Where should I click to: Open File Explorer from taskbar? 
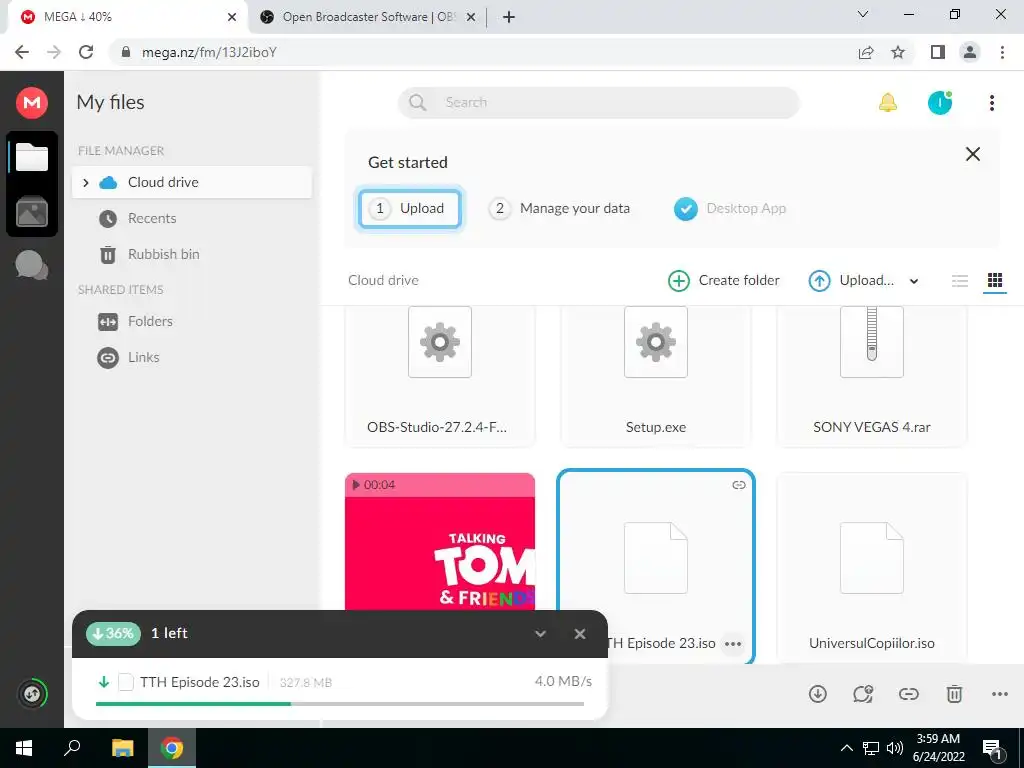coord(122,748)
